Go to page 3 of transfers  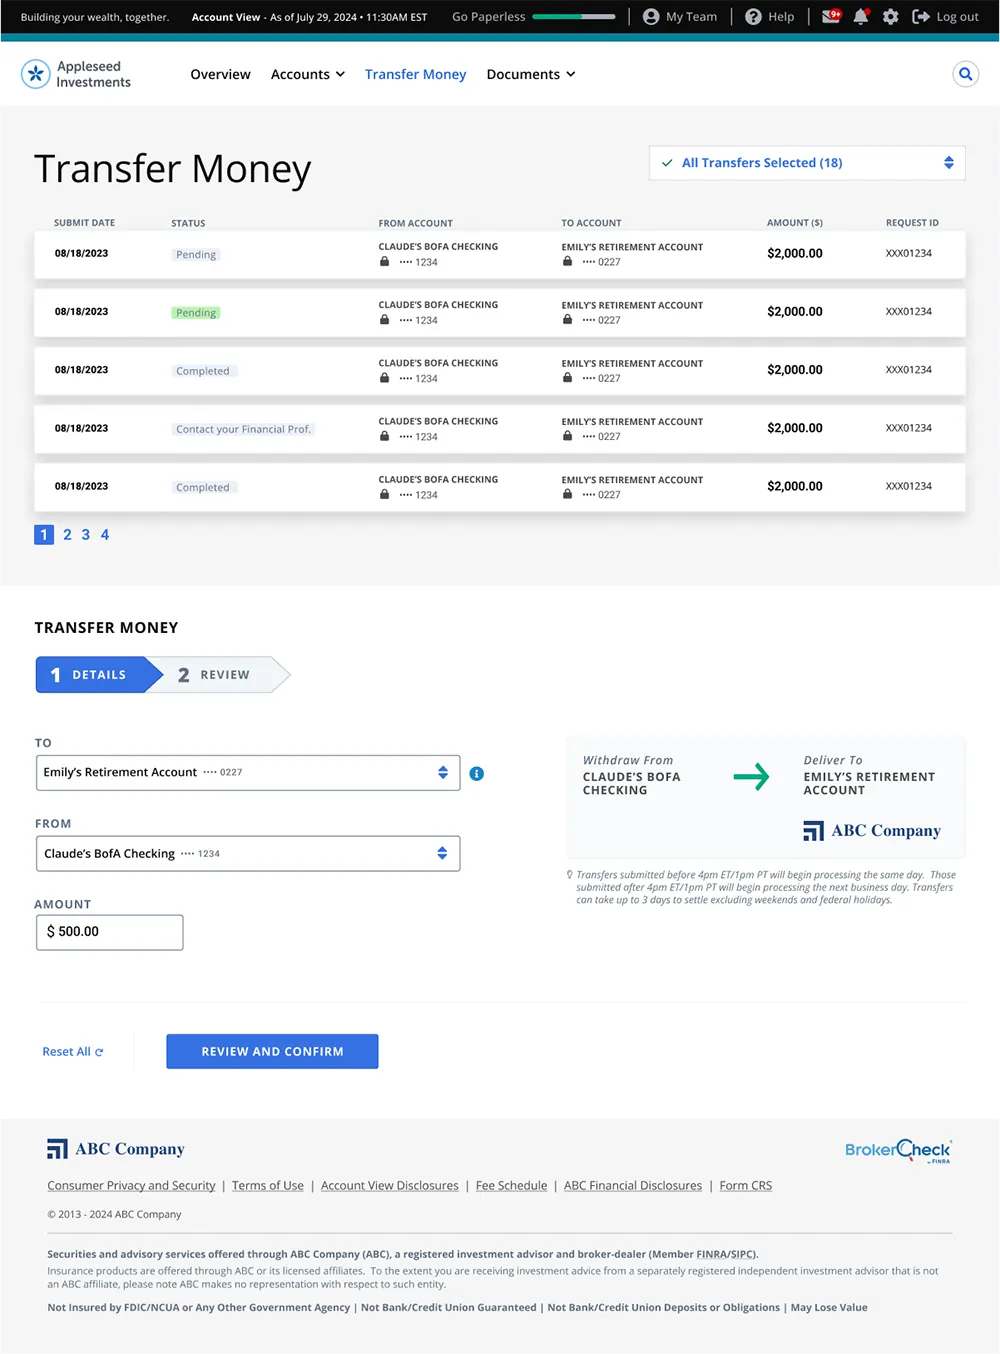[x=86, y=535]
